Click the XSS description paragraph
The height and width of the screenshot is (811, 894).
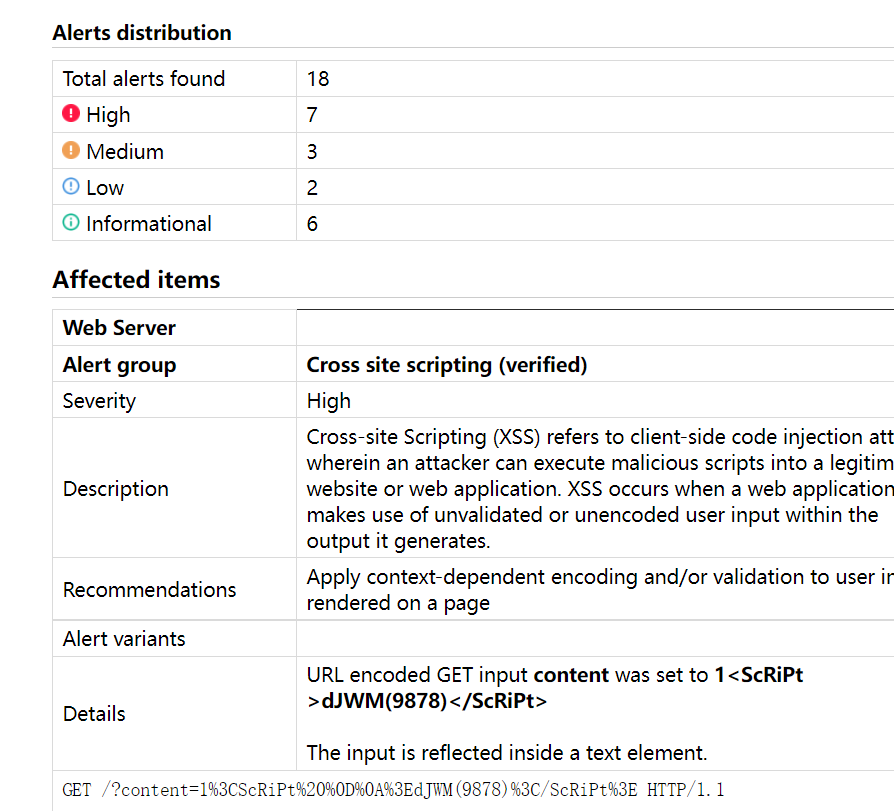click(x=600, y=488)
